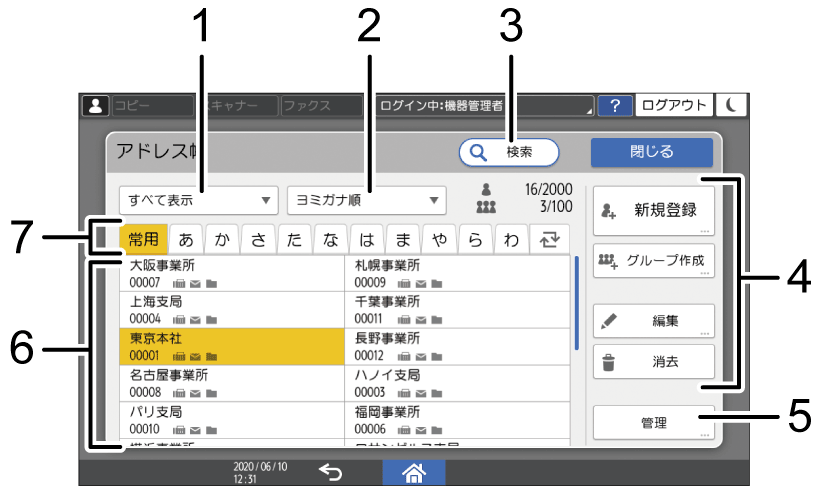Click グループ作成 to create group

pyautogui.click(x=654, y=260)
